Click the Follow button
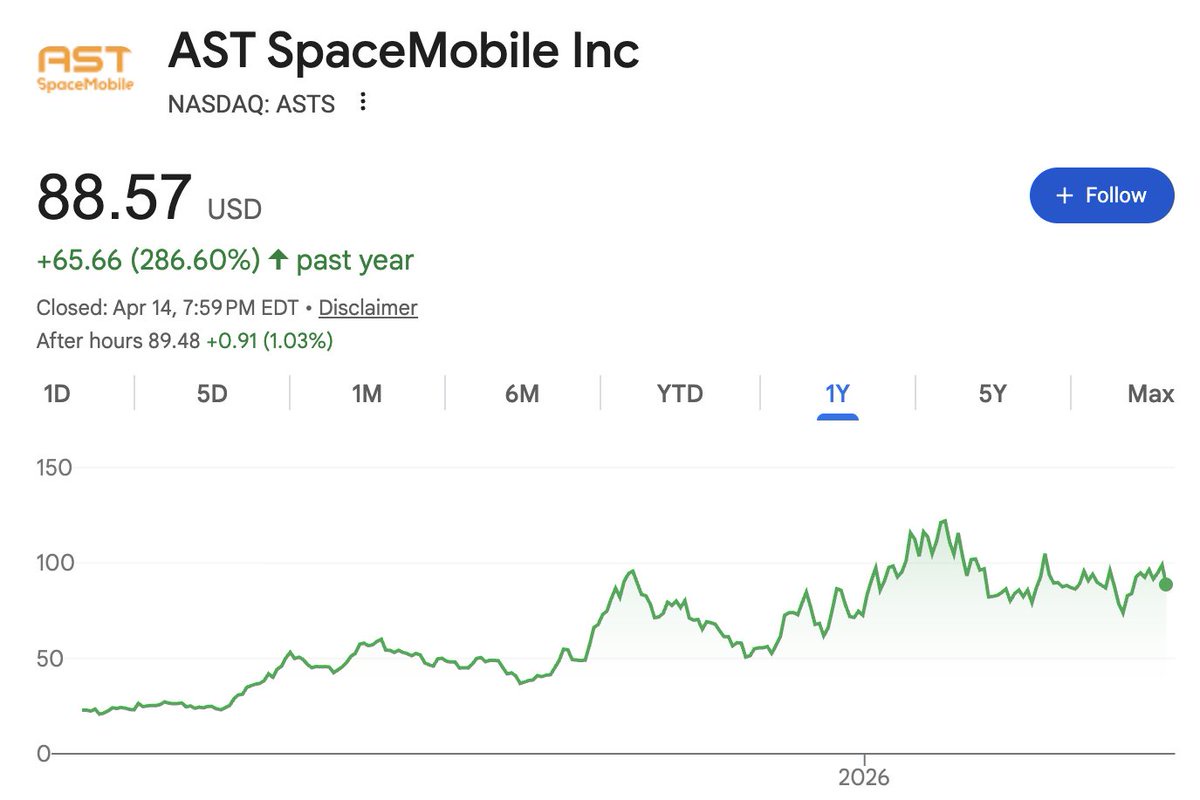The width and height of the screenshot is (1200, 800). [1101, 195]
